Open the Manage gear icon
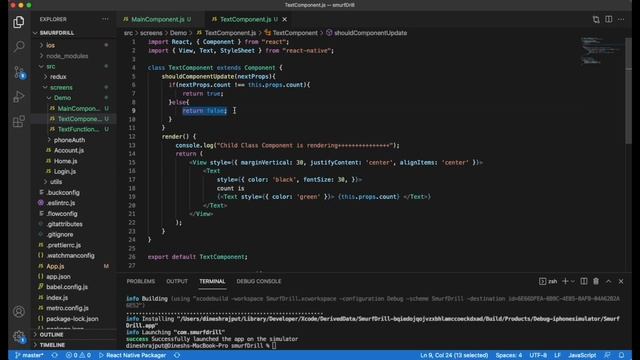Viewport: 640px width, 360px height. 18,336
